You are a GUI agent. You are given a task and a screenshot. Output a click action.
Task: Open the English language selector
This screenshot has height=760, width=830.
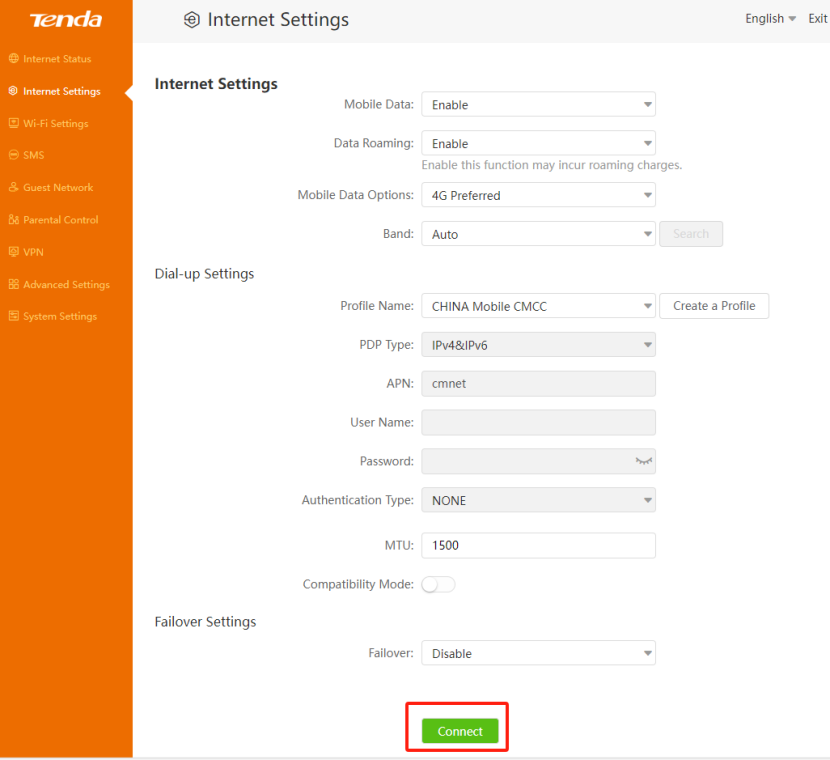(770, 19)
